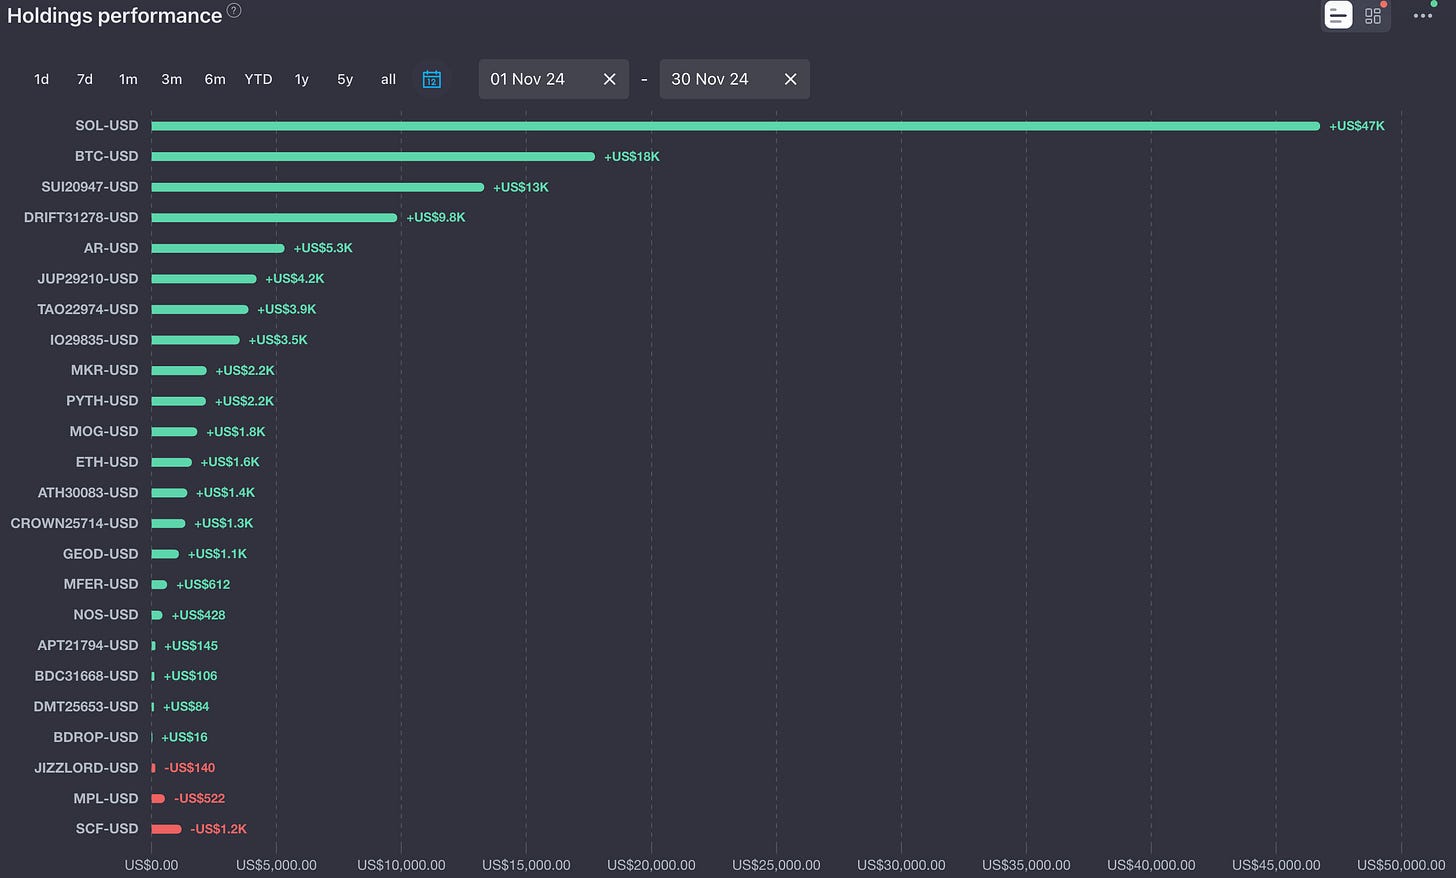Viewport: 1456px width, 878px height.
Task: Click the AR-USD holding label
Action: (x=111, y=248)
